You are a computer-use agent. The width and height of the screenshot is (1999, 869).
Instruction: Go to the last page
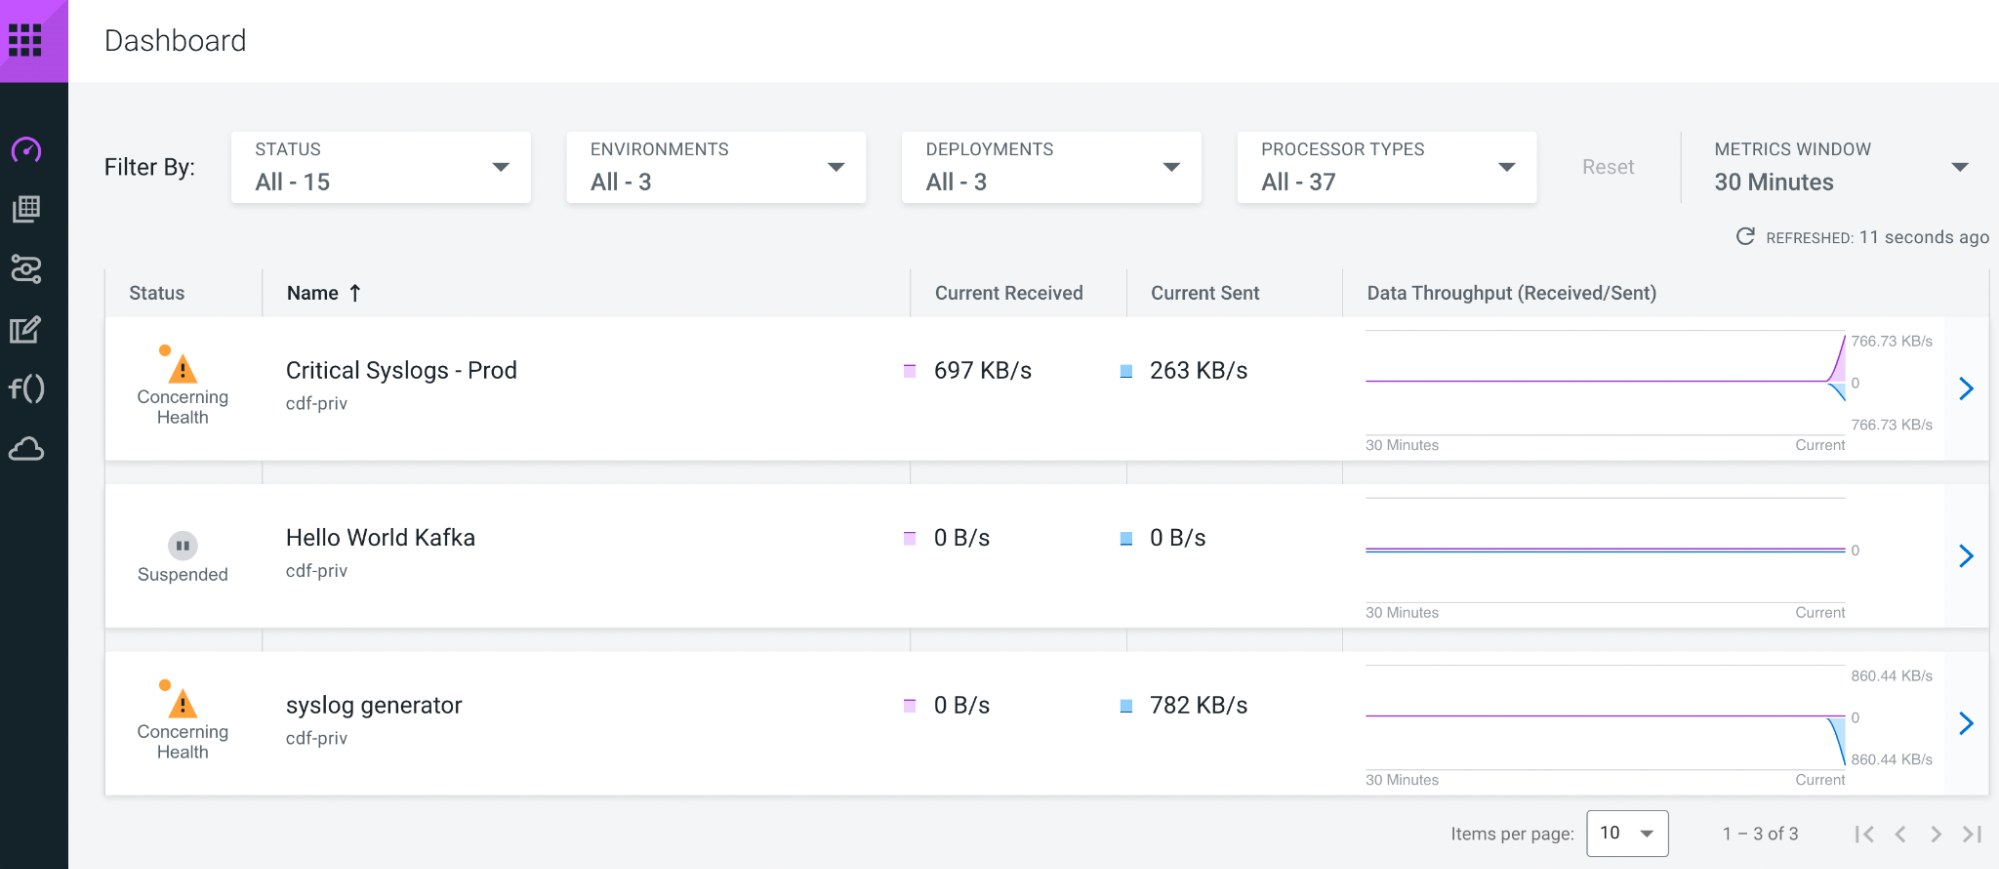1972,834
